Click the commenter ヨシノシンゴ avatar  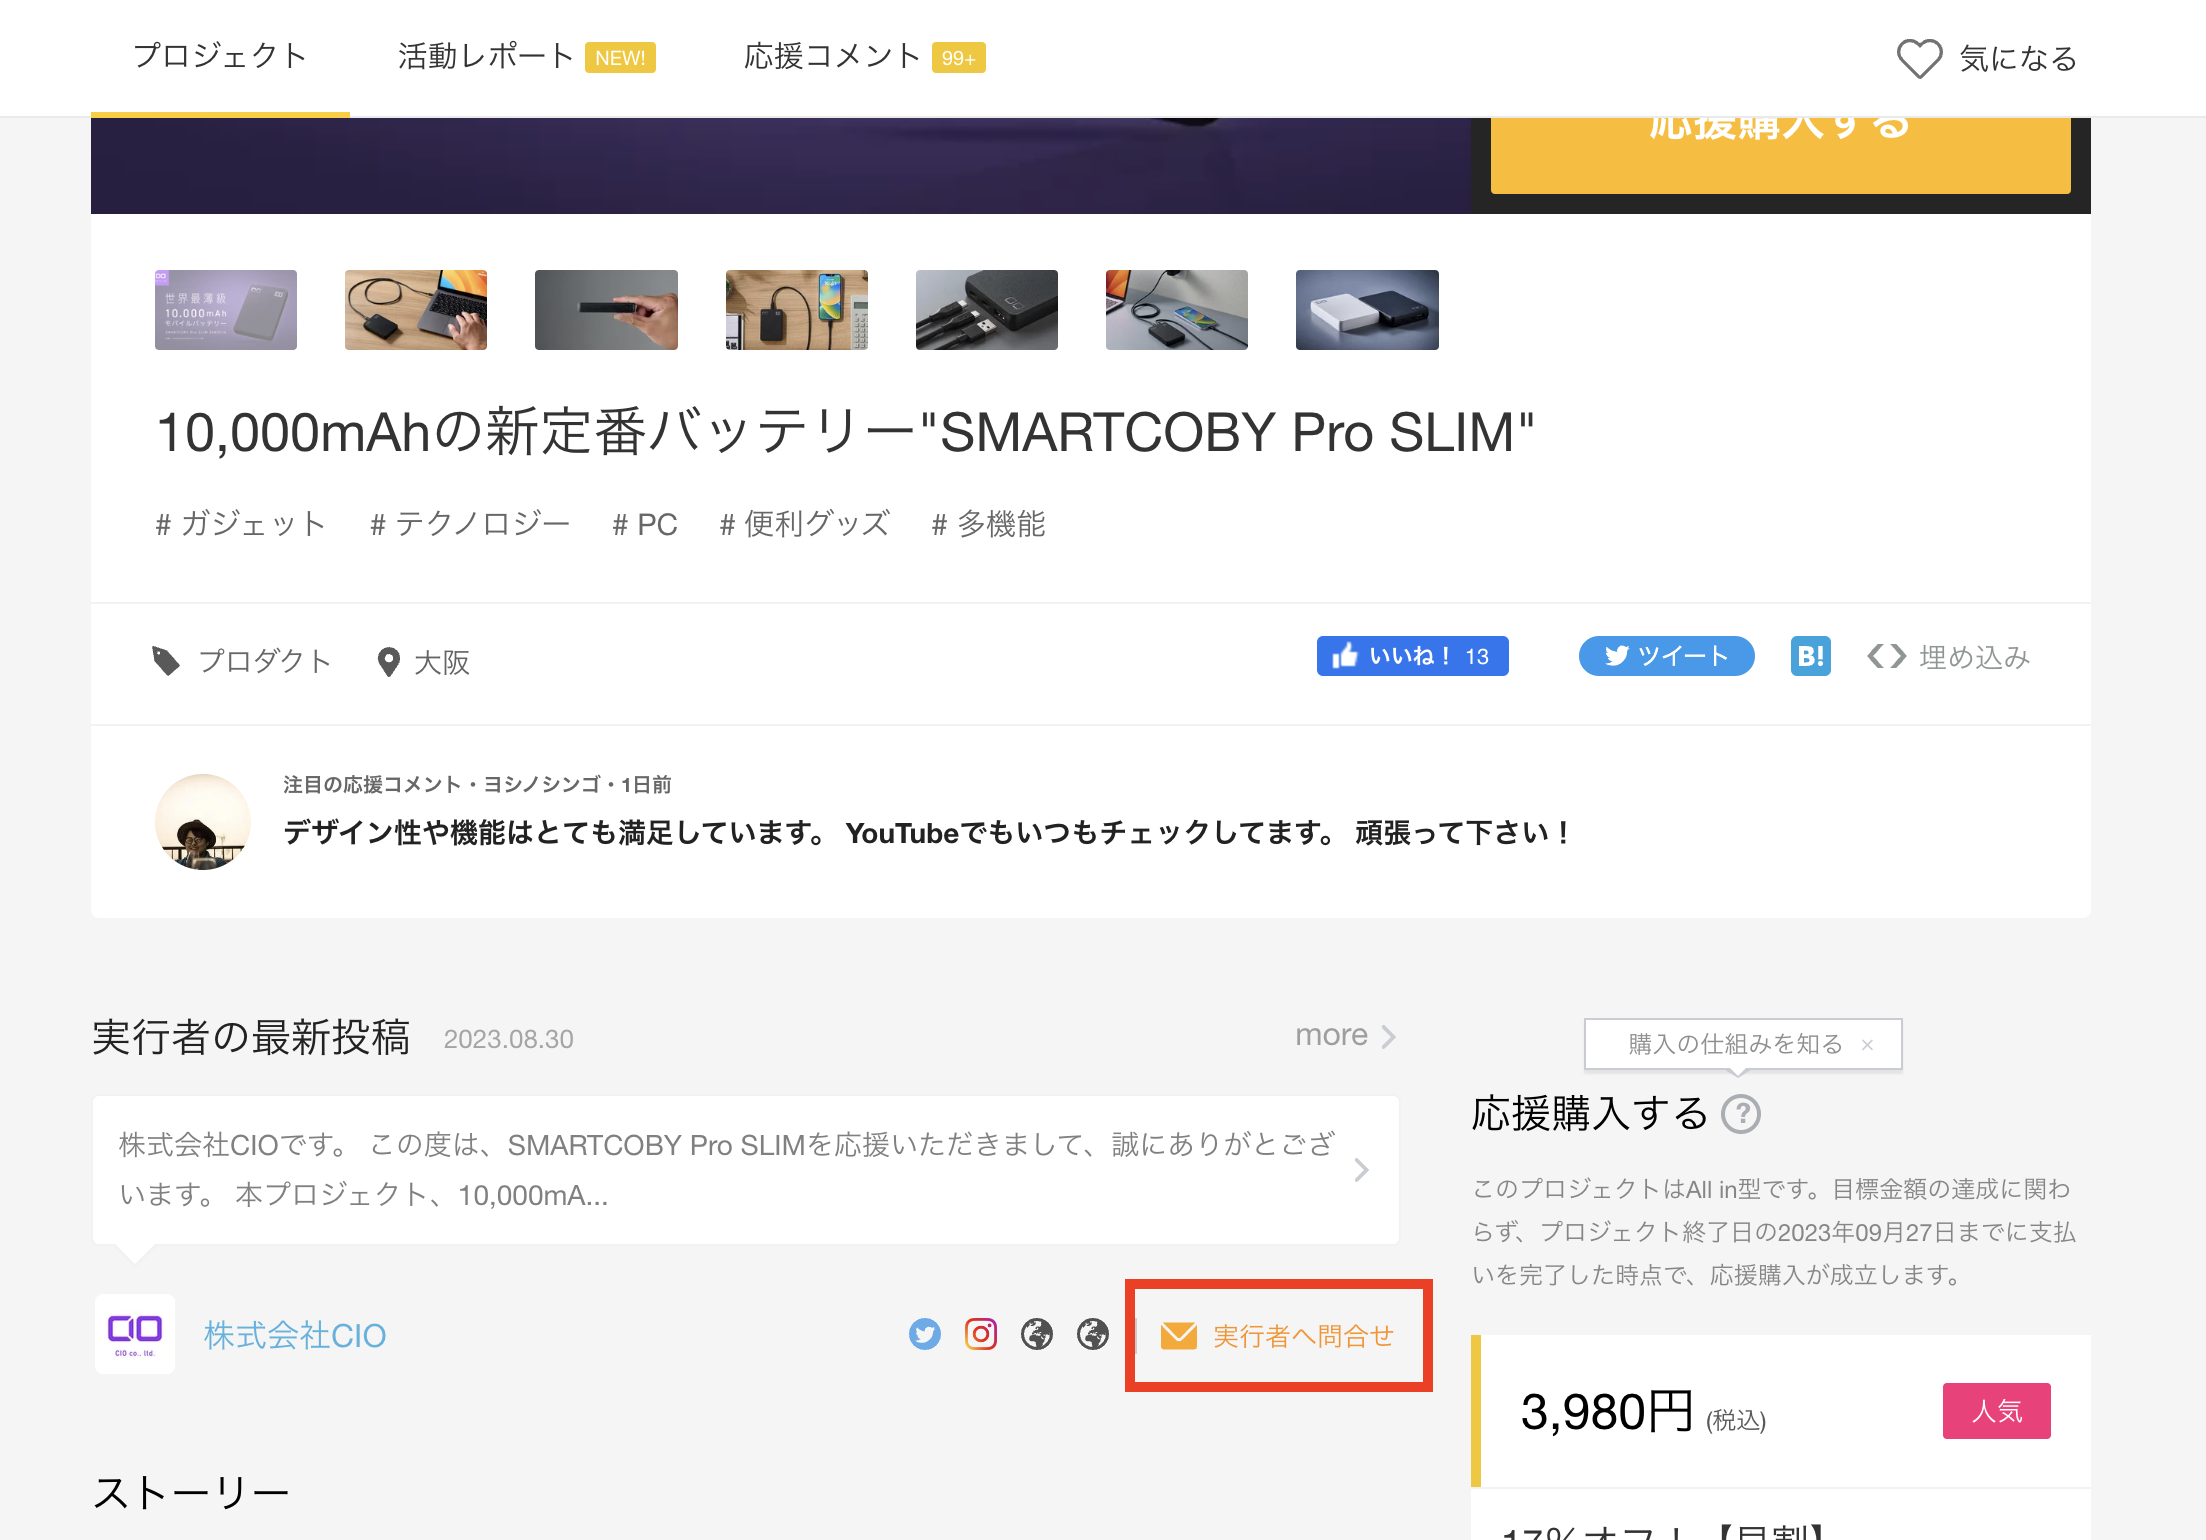203,822
